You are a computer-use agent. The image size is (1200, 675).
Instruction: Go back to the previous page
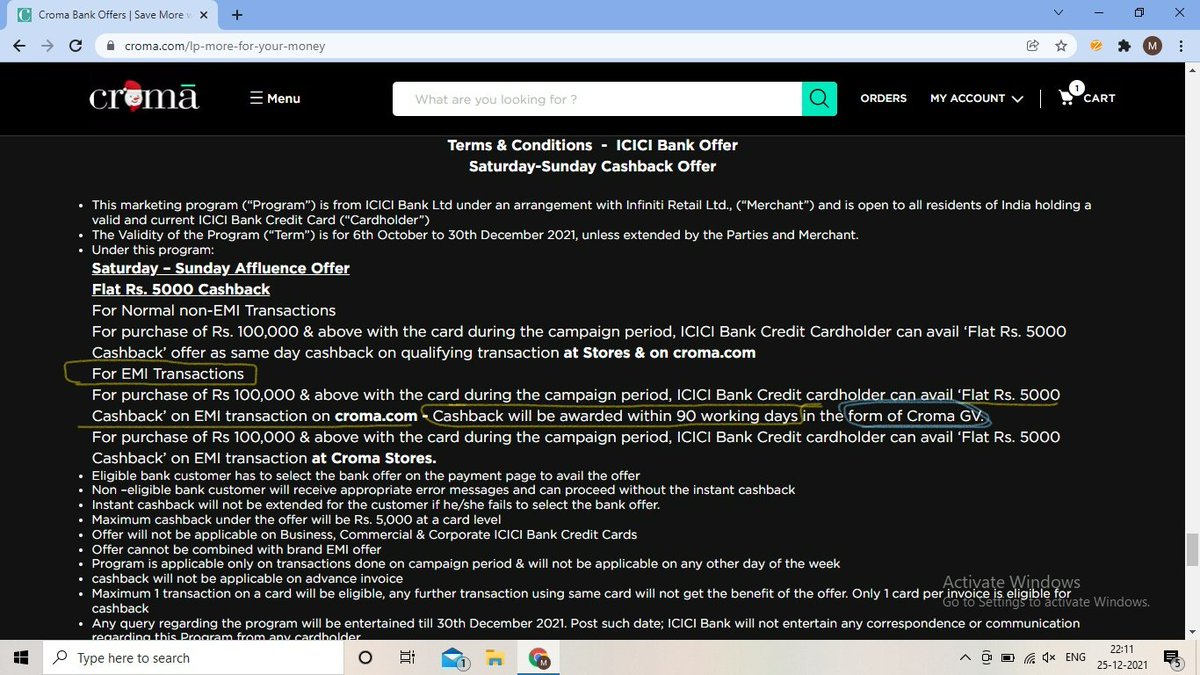click(20, 46)
